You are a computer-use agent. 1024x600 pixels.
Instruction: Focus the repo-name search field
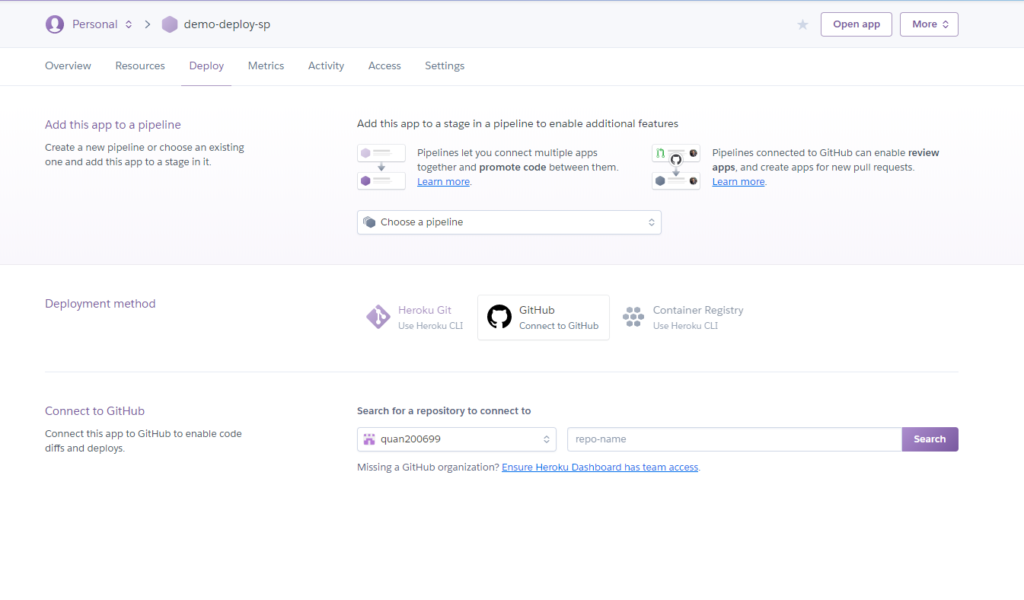click(734, 439)
